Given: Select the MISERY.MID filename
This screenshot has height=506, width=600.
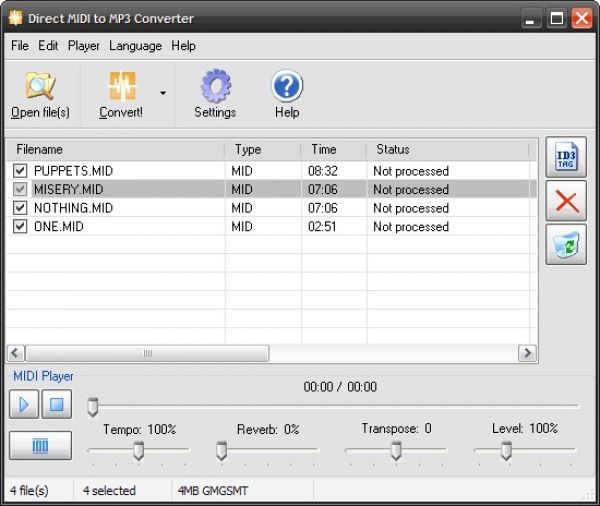Looking at the screenshot, I should tap(68, 189).
